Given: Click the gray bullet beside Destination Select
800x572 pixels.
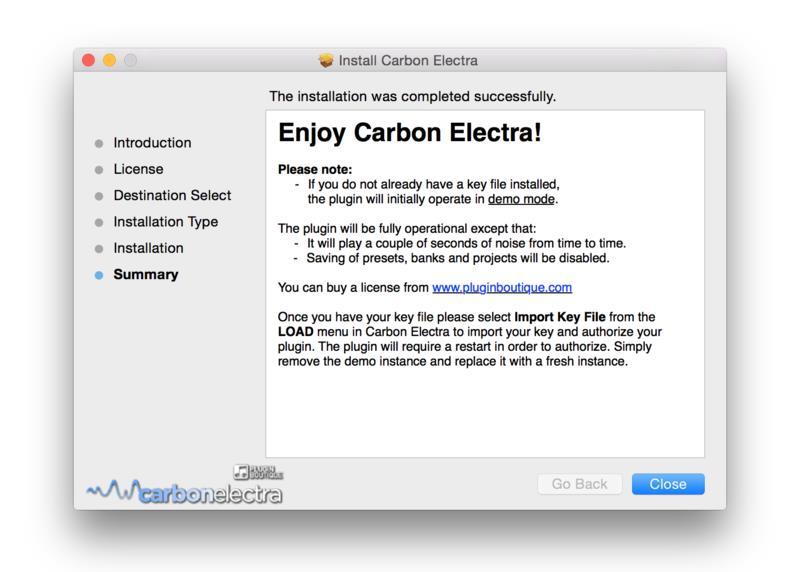Looking at the screenshot, I should click(99, 196).
